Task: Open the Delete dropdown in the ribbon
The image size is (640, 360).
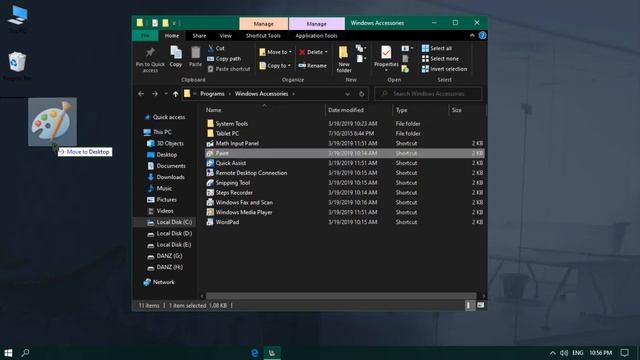Action: [313, 52]
